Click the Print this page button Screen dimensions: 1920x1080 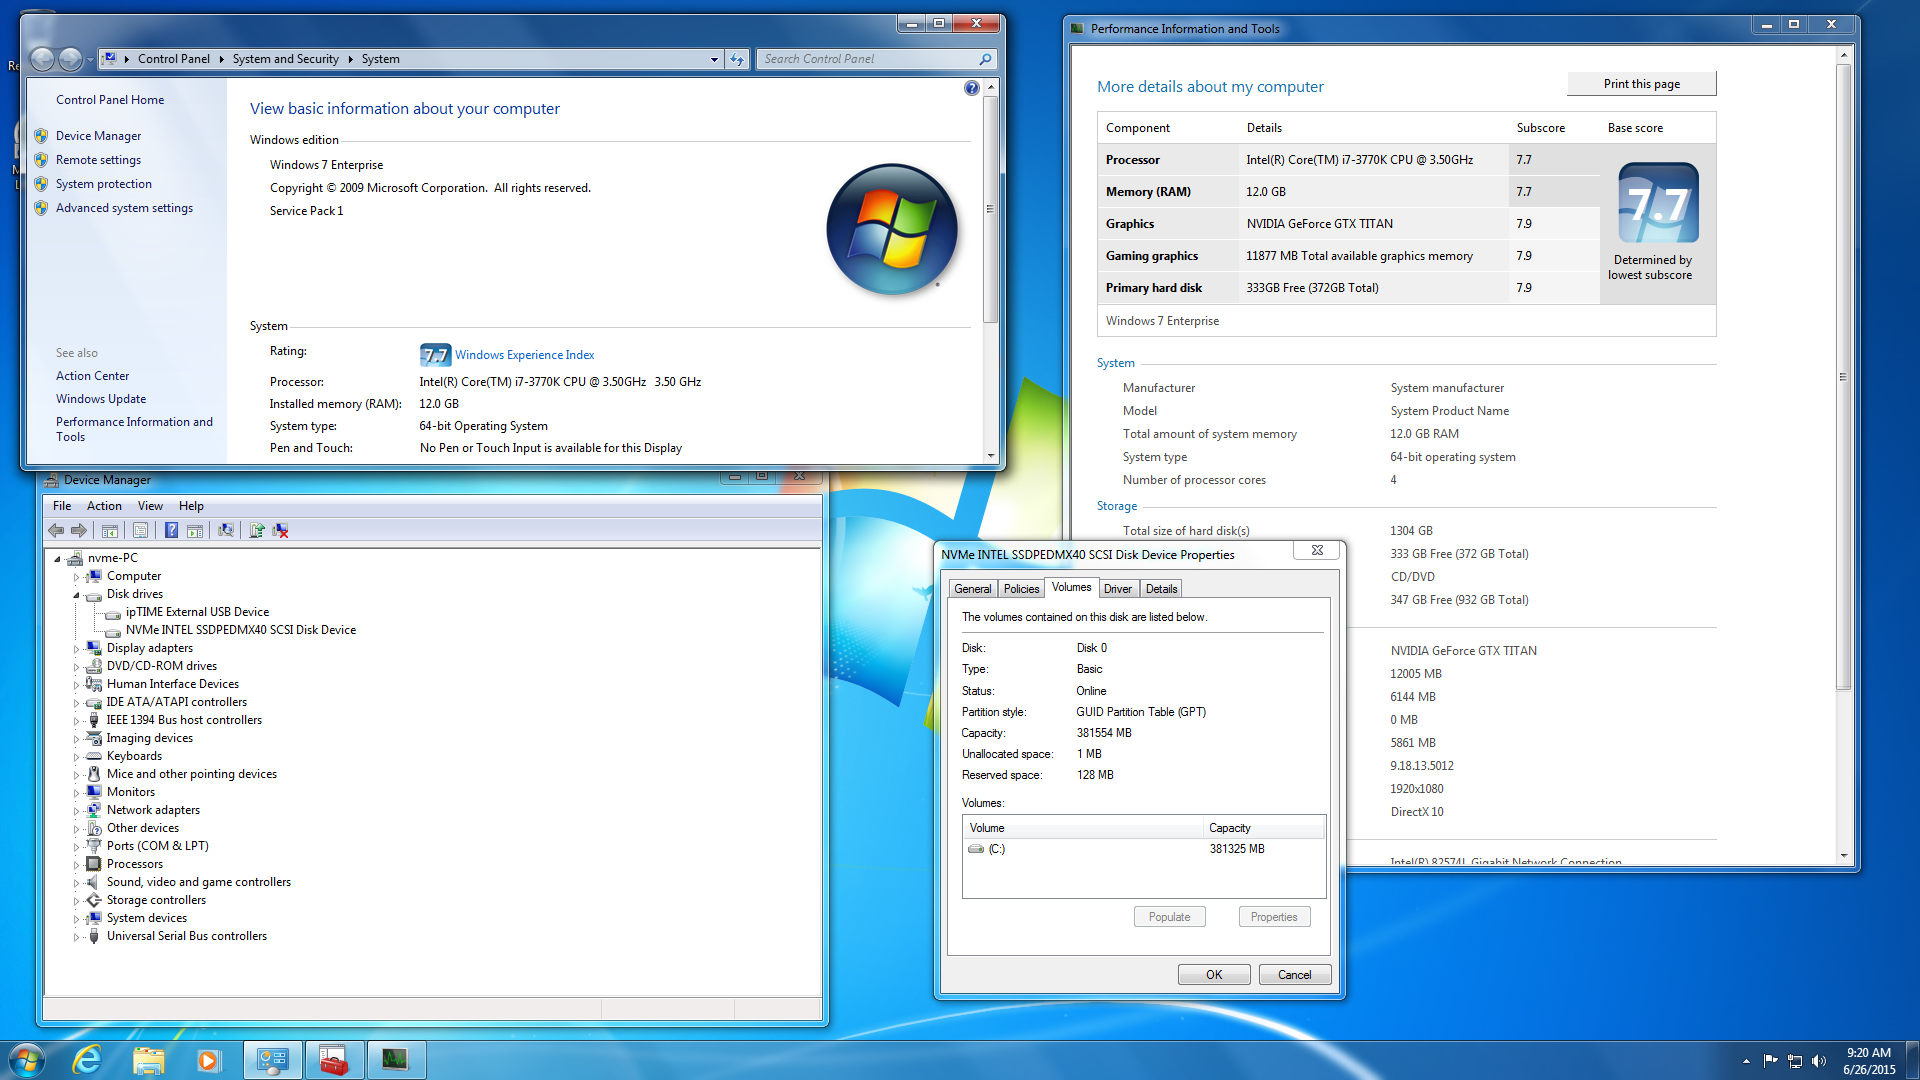click(1641, 84)
